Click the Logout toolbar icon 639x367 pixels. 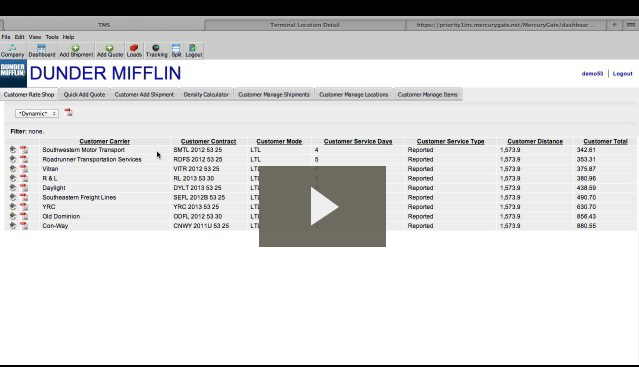coord(194,51)
